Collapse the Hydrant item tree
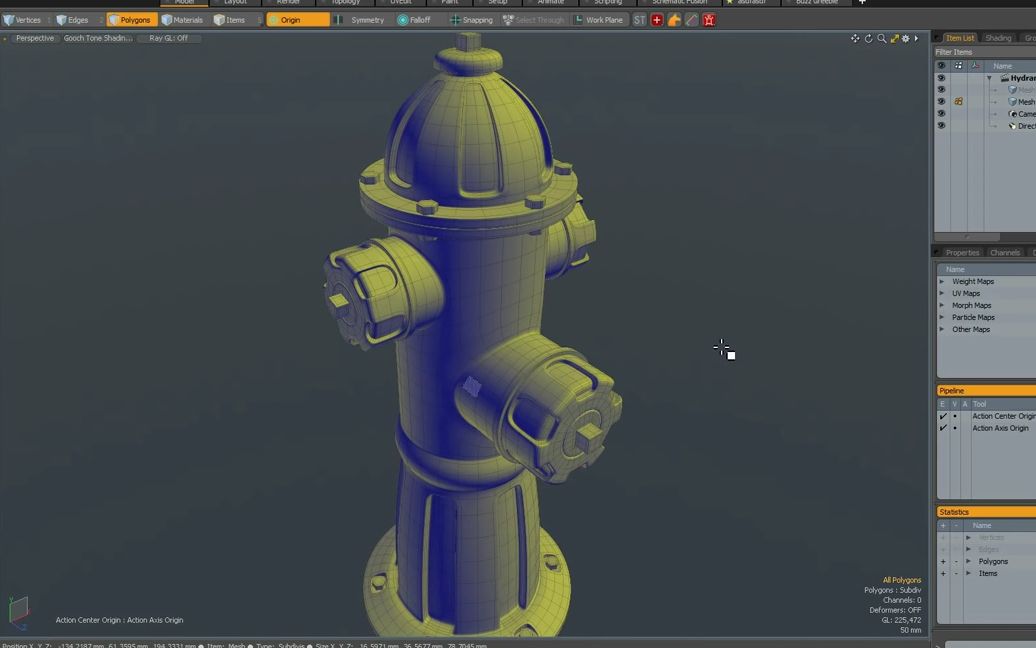 [989, 77]
